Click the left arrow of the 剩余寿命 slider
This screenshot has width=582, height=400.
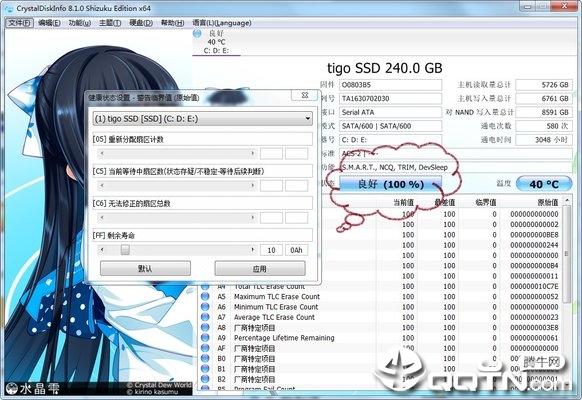tap(102, 250)
